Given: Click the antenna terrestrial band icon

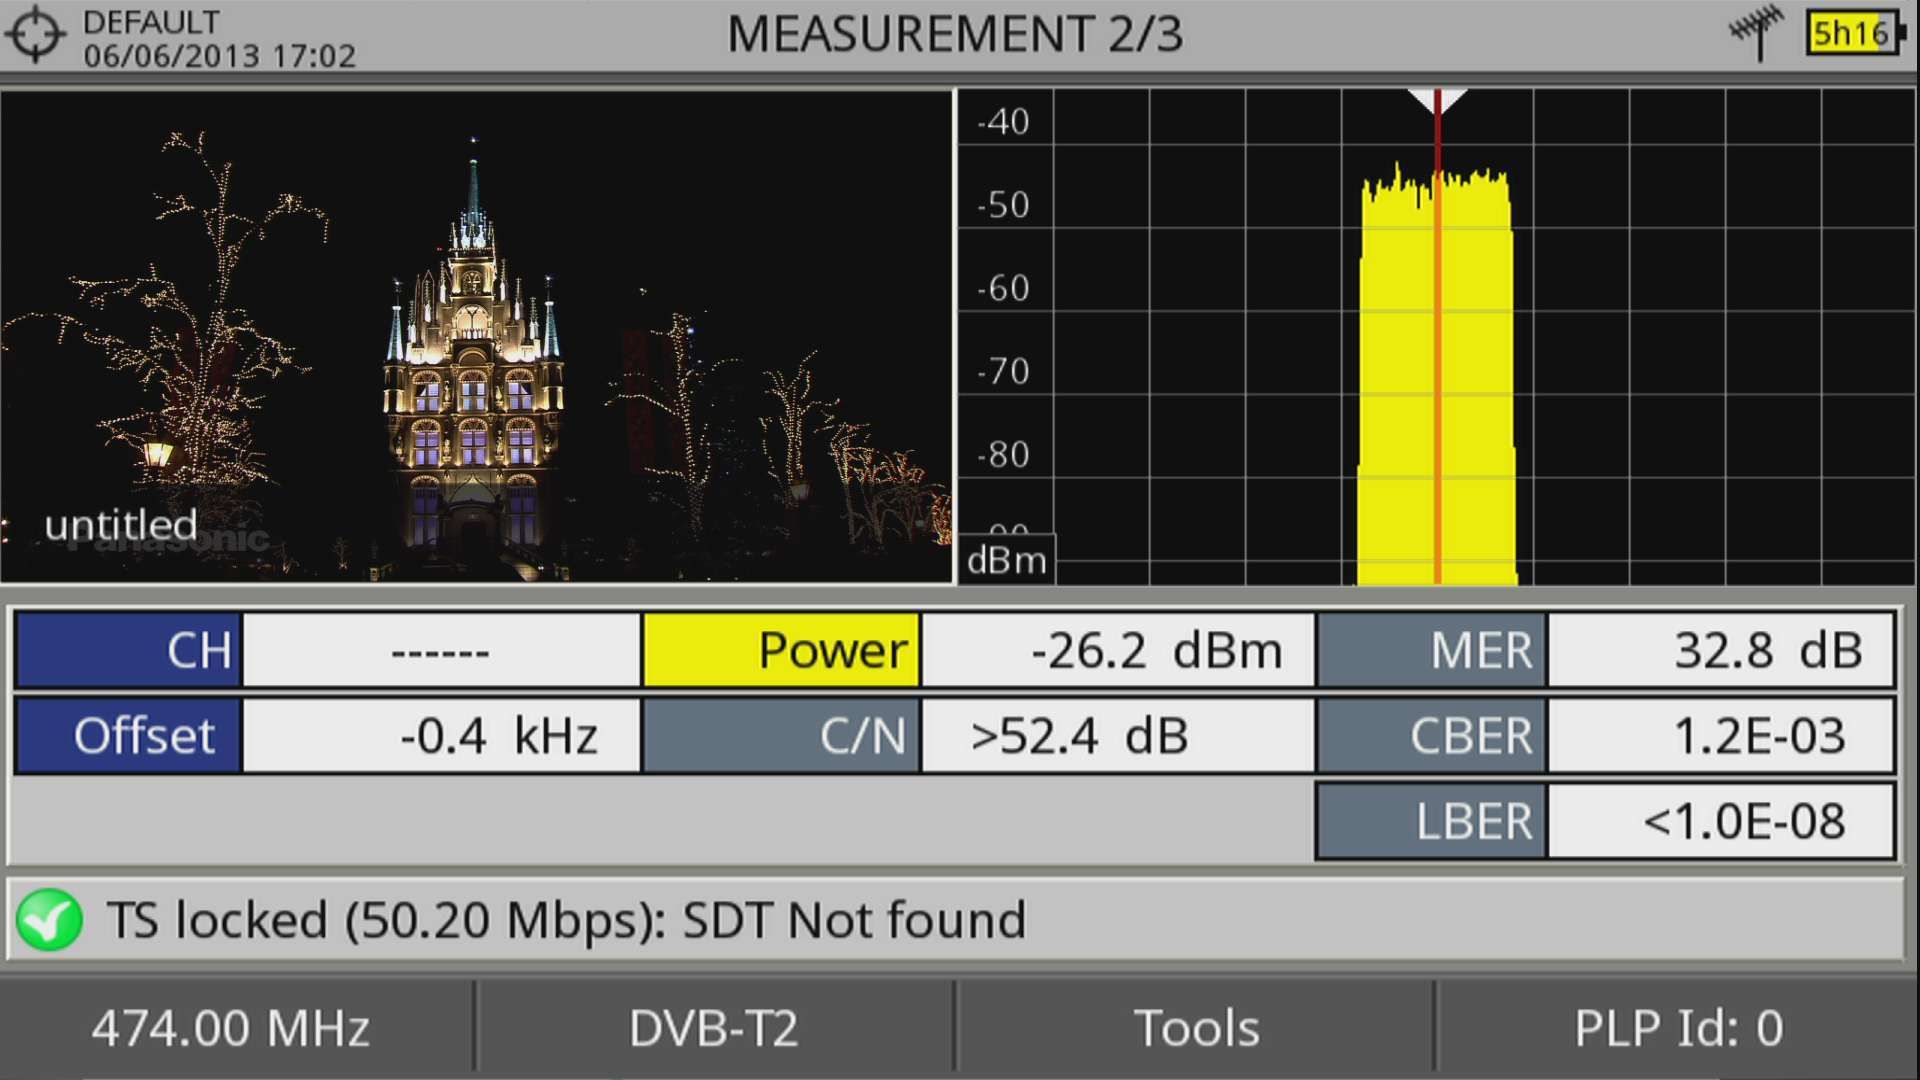Looking at the screenshot, I should point(1756,32).
